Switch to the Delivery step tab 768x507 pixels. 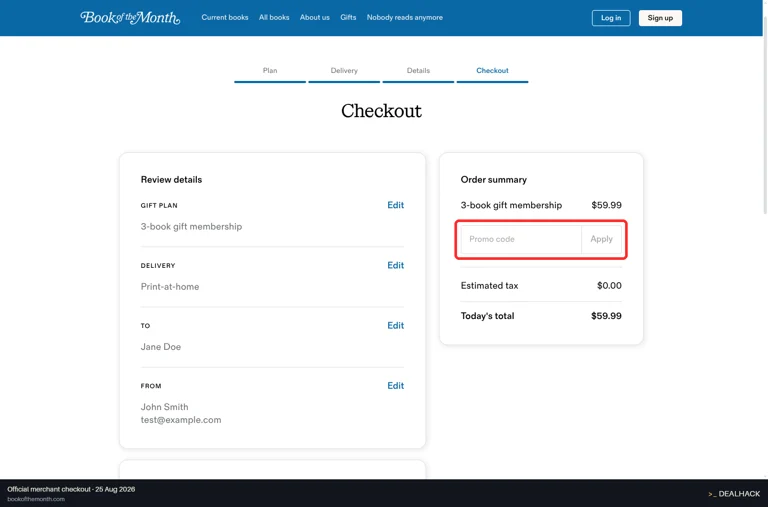click(x=344, y=72)
